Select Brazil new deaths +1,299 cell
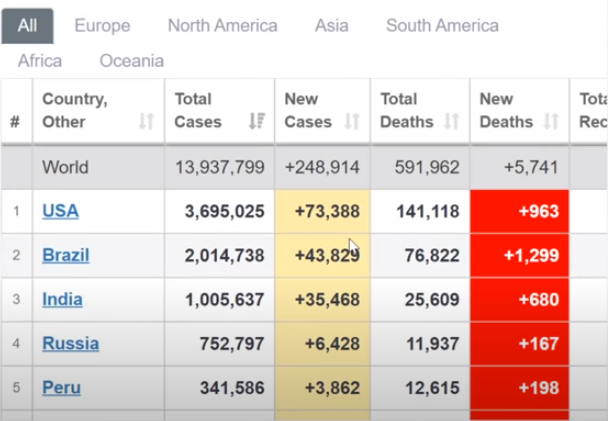 tap(520, 255)
